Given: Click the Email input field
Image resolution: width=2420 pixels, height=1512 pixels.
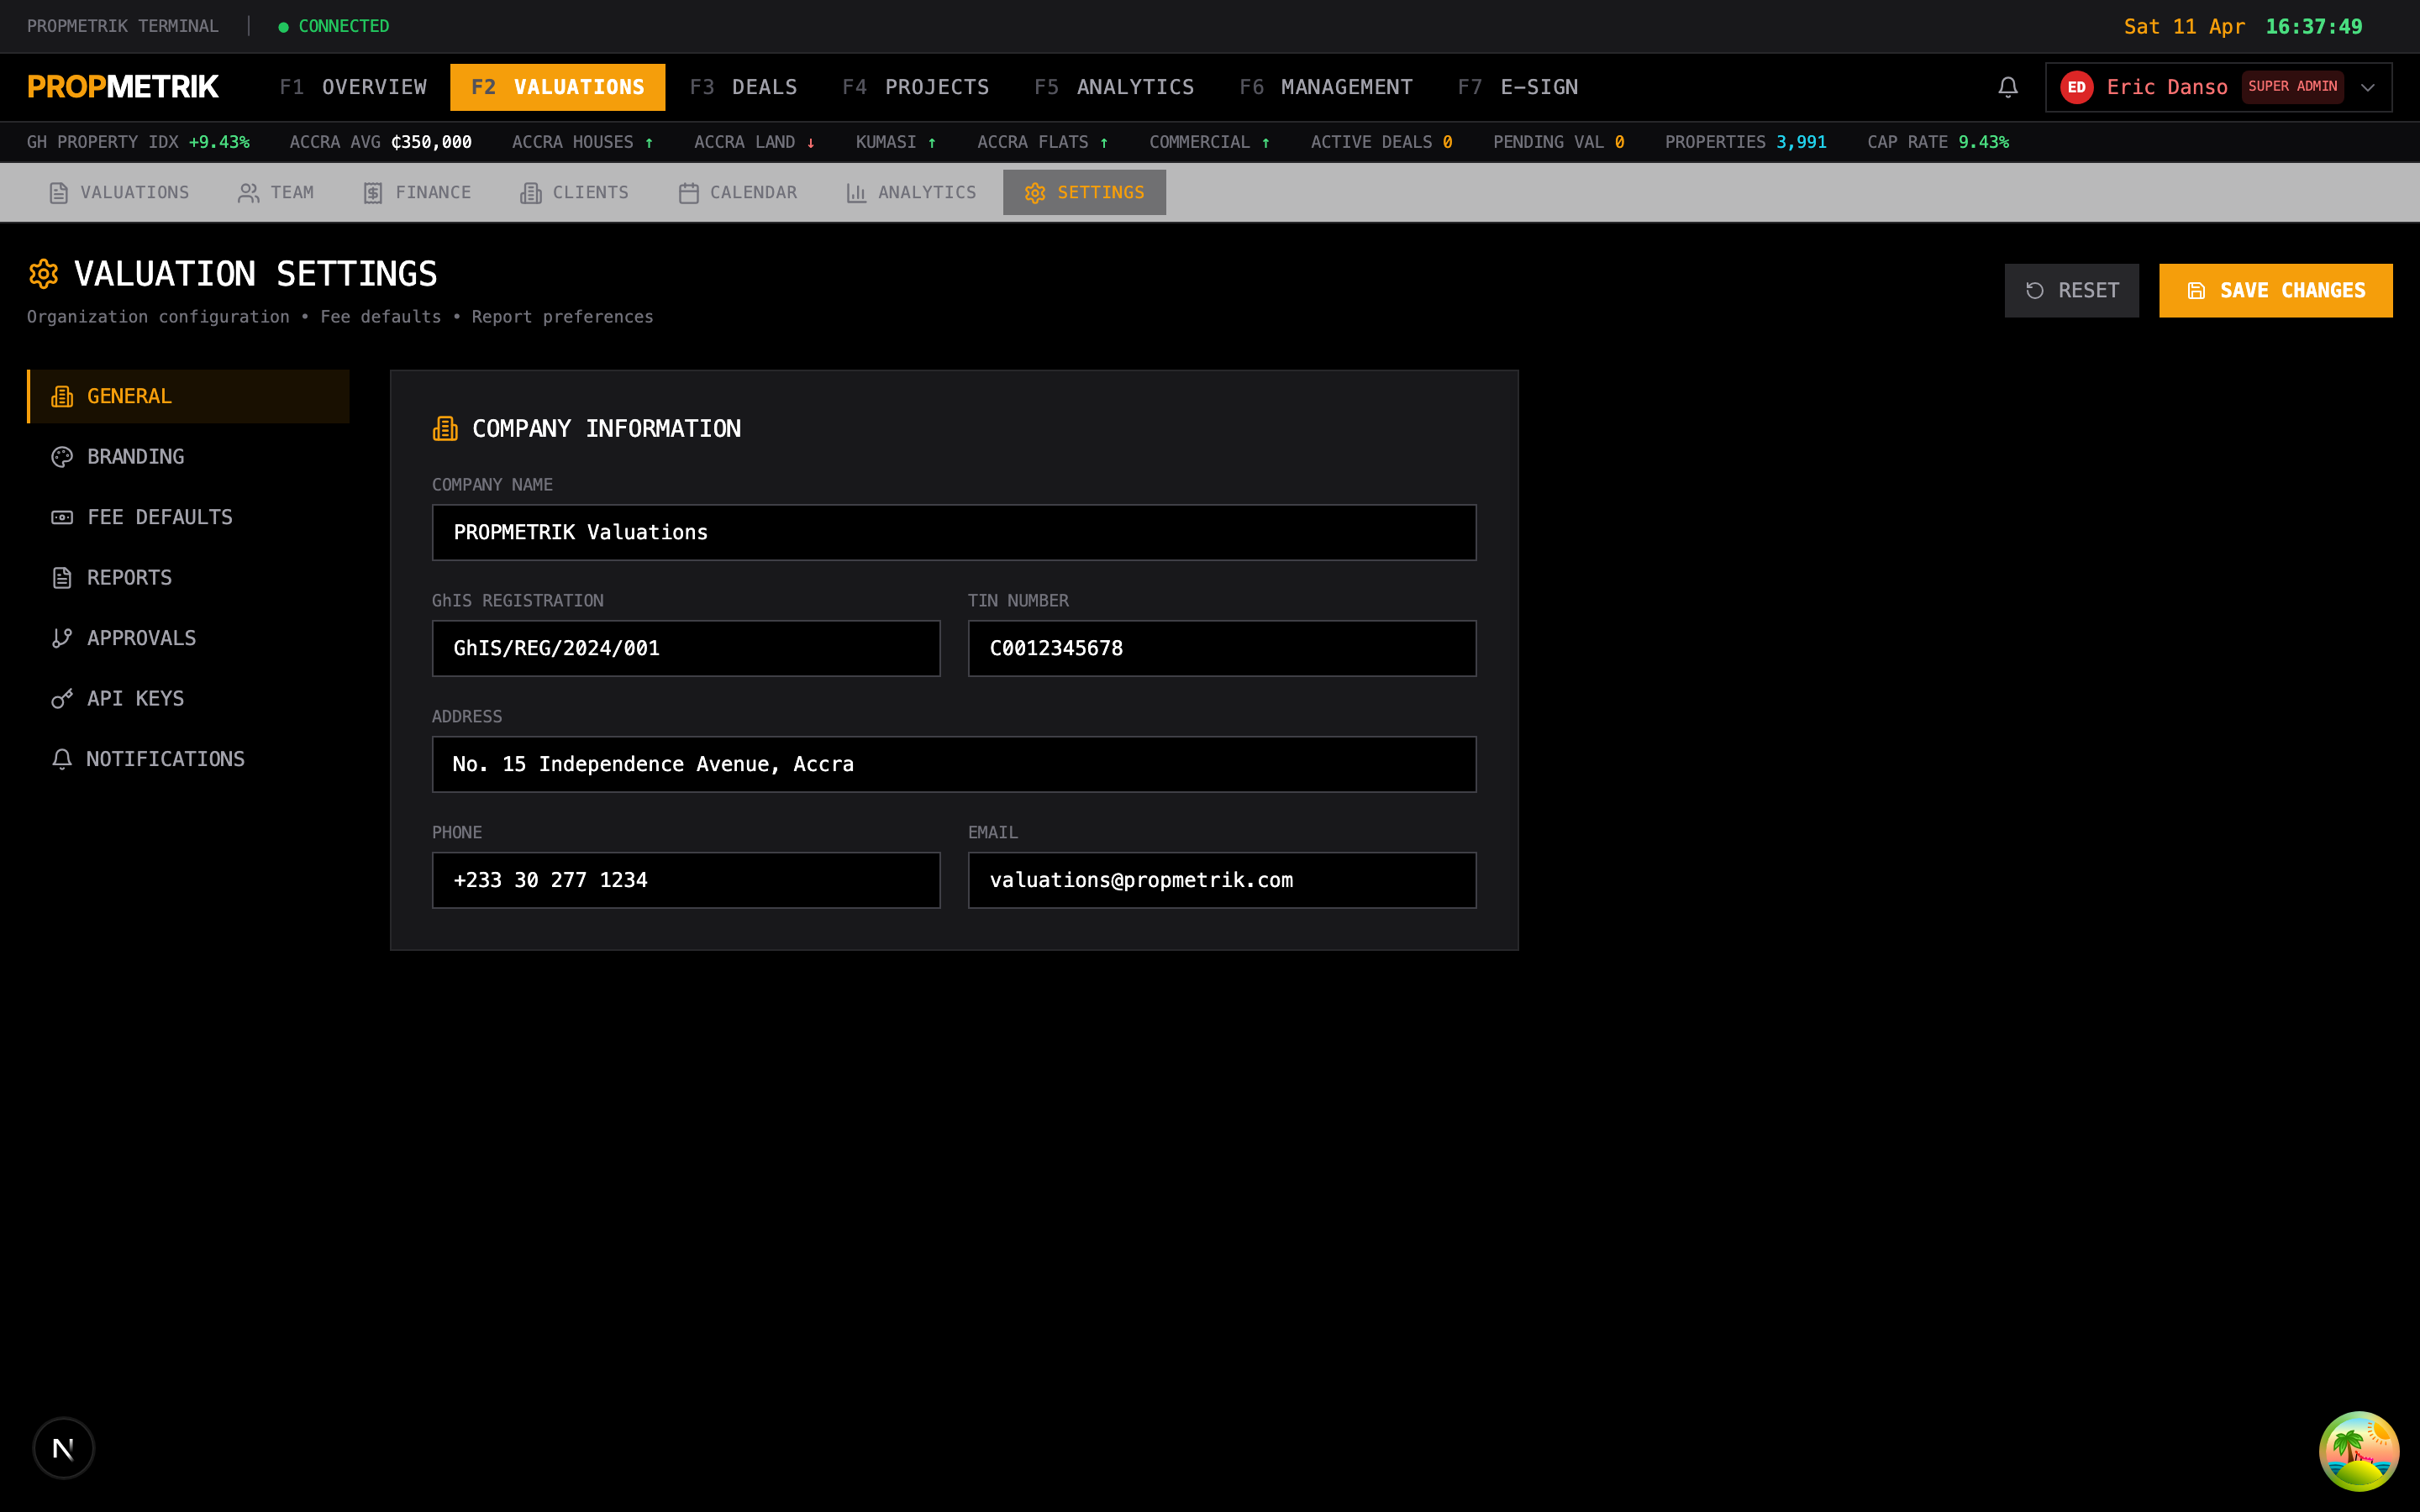Looking at the screenshot, I should pos(1222,881).
